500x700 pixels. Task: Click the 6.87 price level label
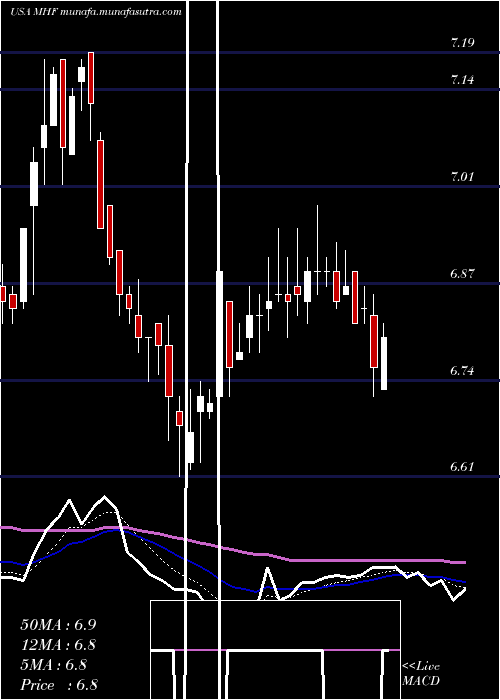[462, 274]
